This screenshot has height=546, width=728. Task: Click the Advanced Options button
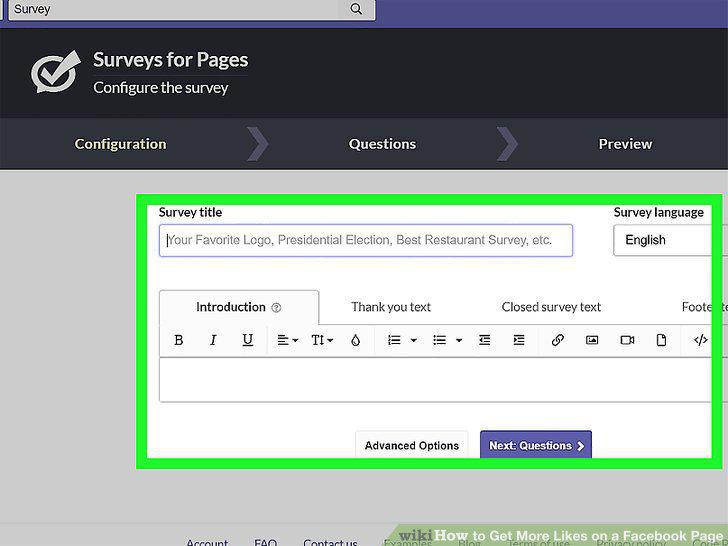pyautogui.click(x=412, y=445)
